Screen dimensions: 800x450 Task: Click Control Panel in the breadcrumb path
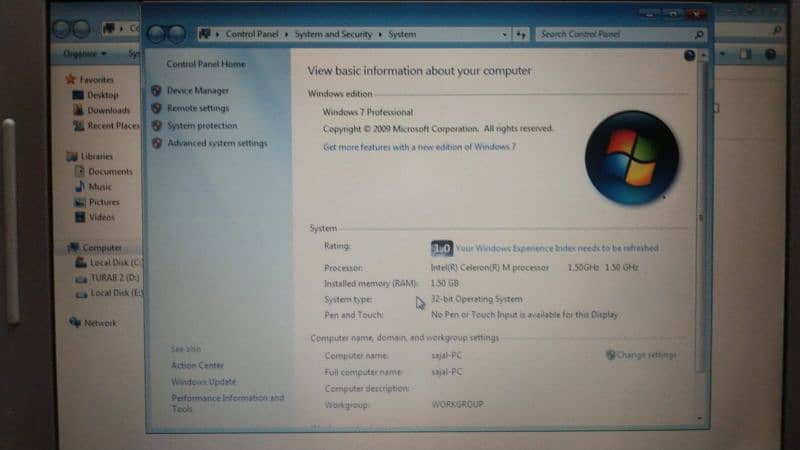[252, 34]
